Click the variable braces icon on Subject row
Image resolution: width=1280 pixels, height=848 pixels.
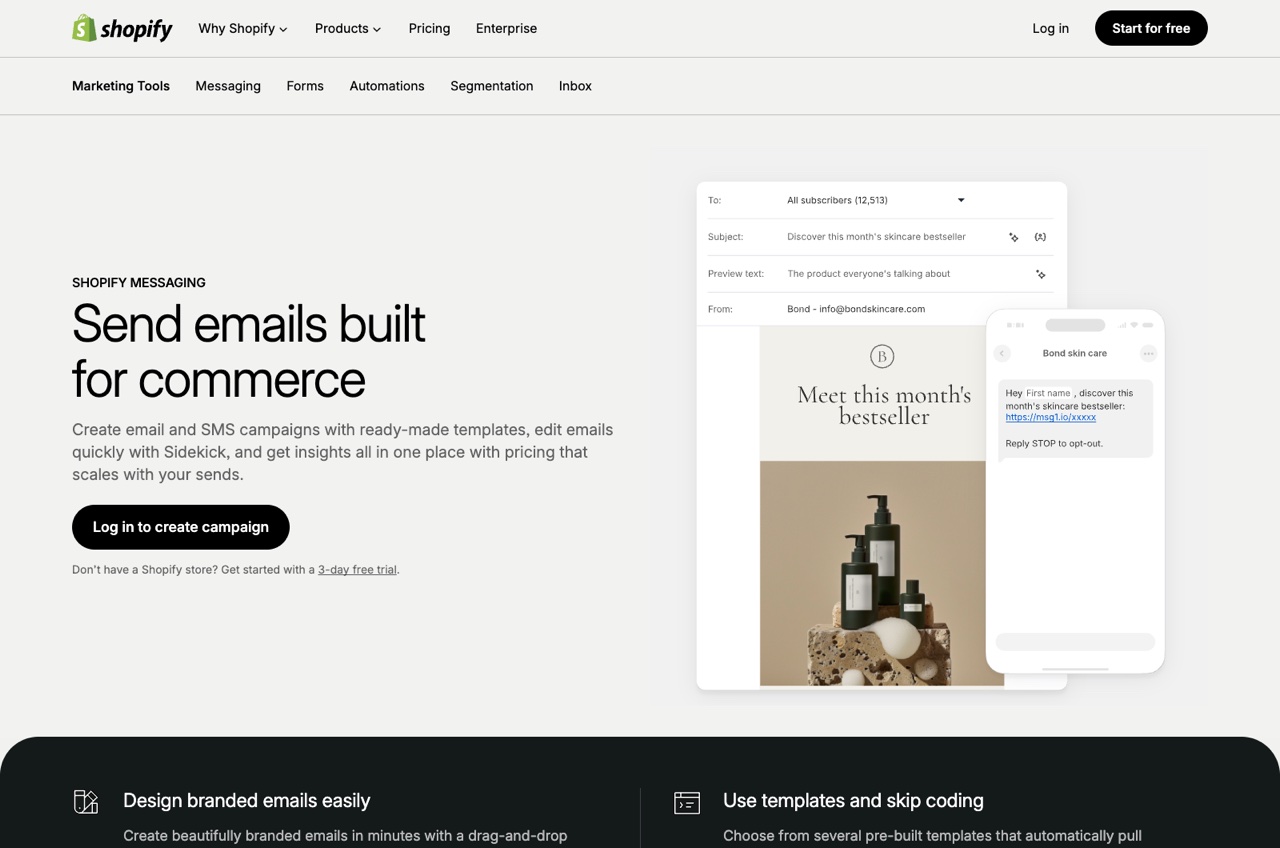[x=1040, y=237]
